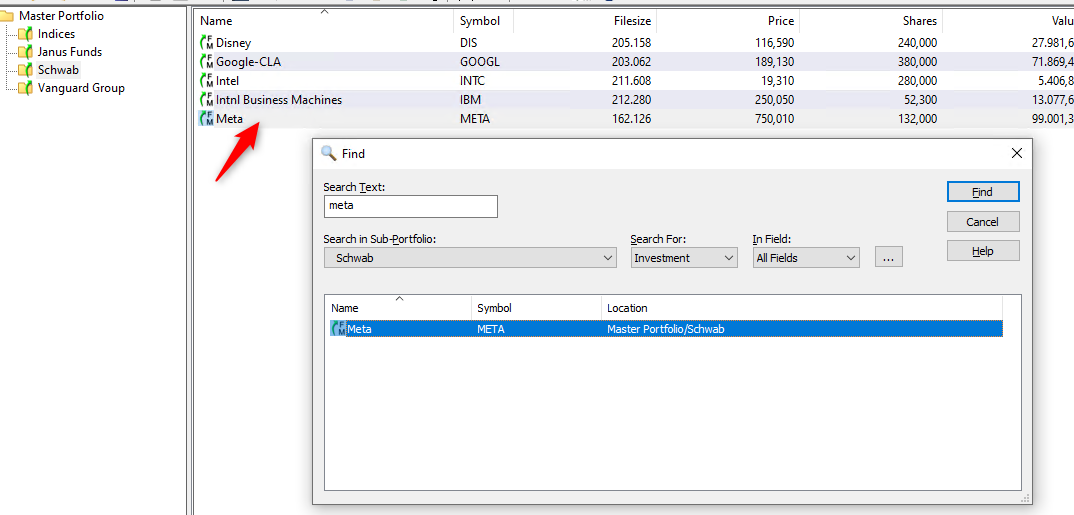1074x515 pixels.
Task: Click Intel's filesize 211.608
Action: click(x=632, y=81)
